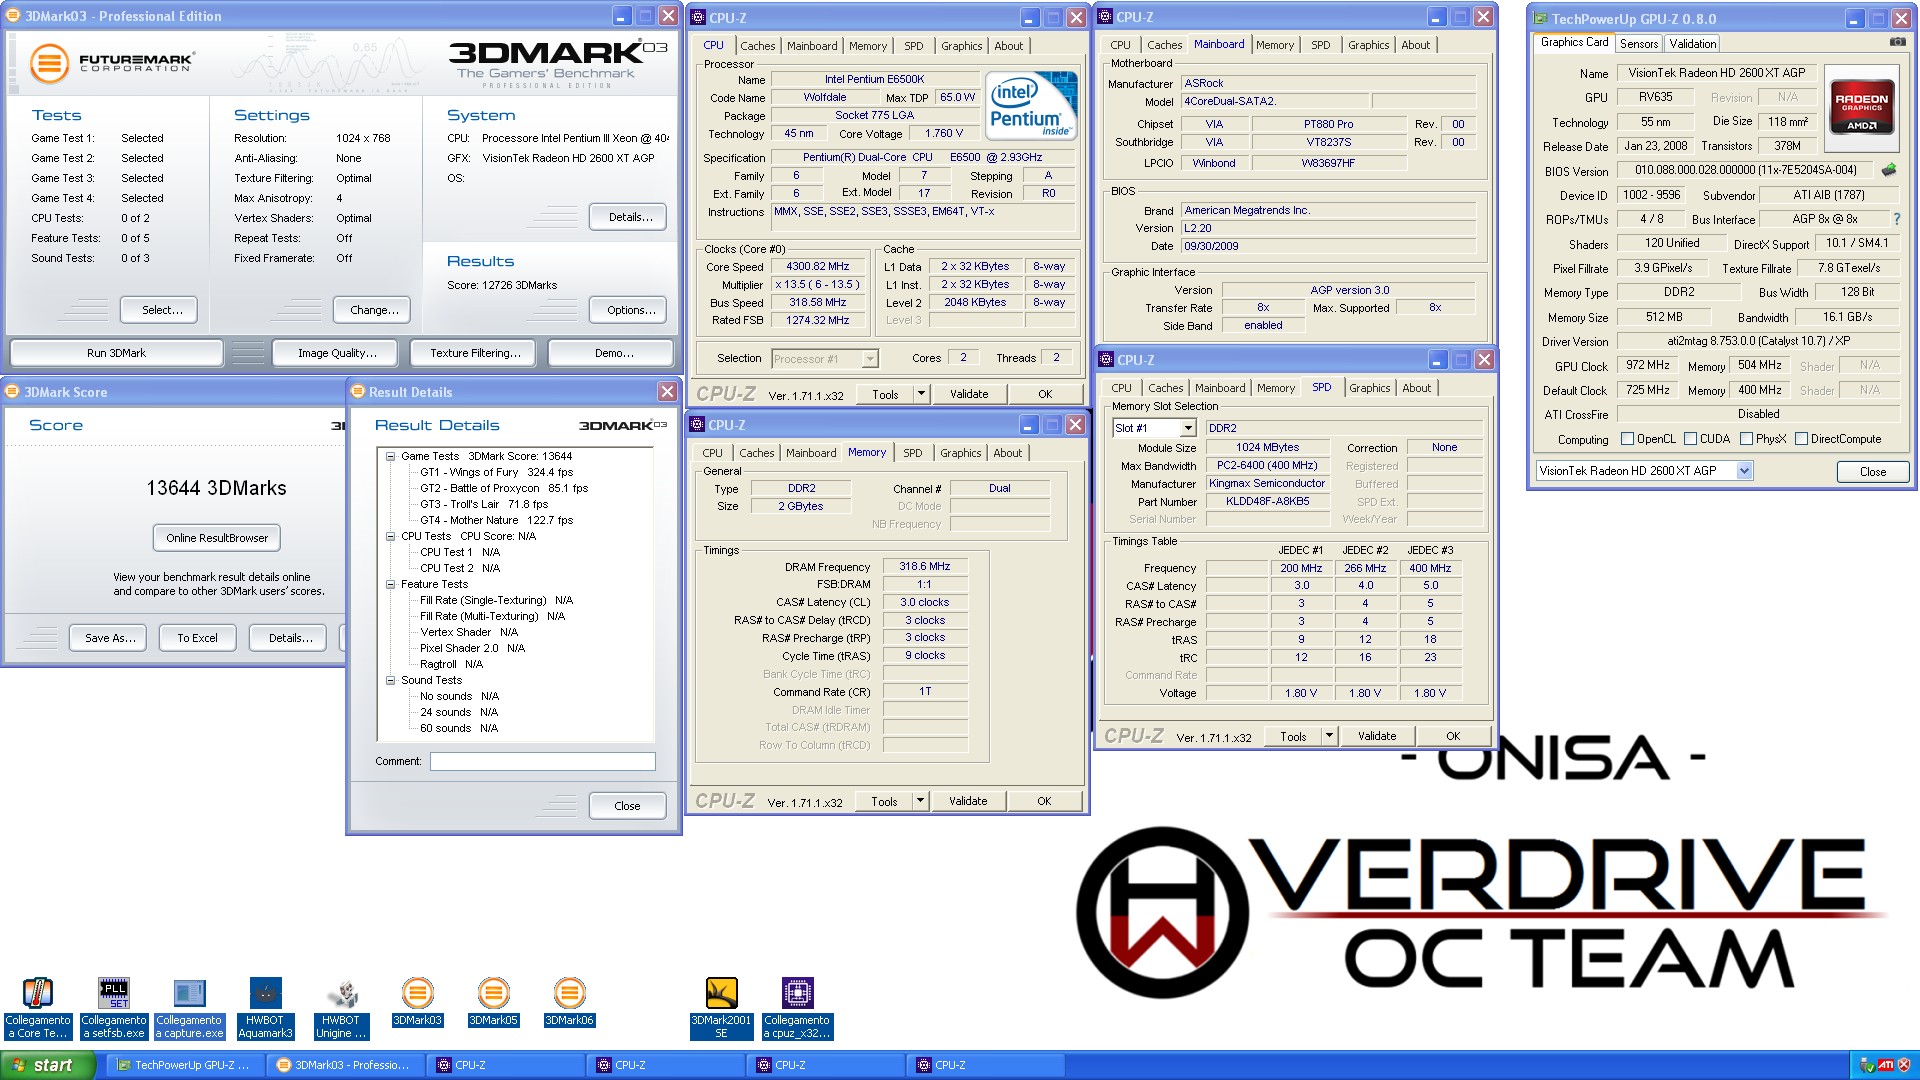Click Save As... in 3DMark Score window
The image size is (1920, 1080).
click(110, 638)
